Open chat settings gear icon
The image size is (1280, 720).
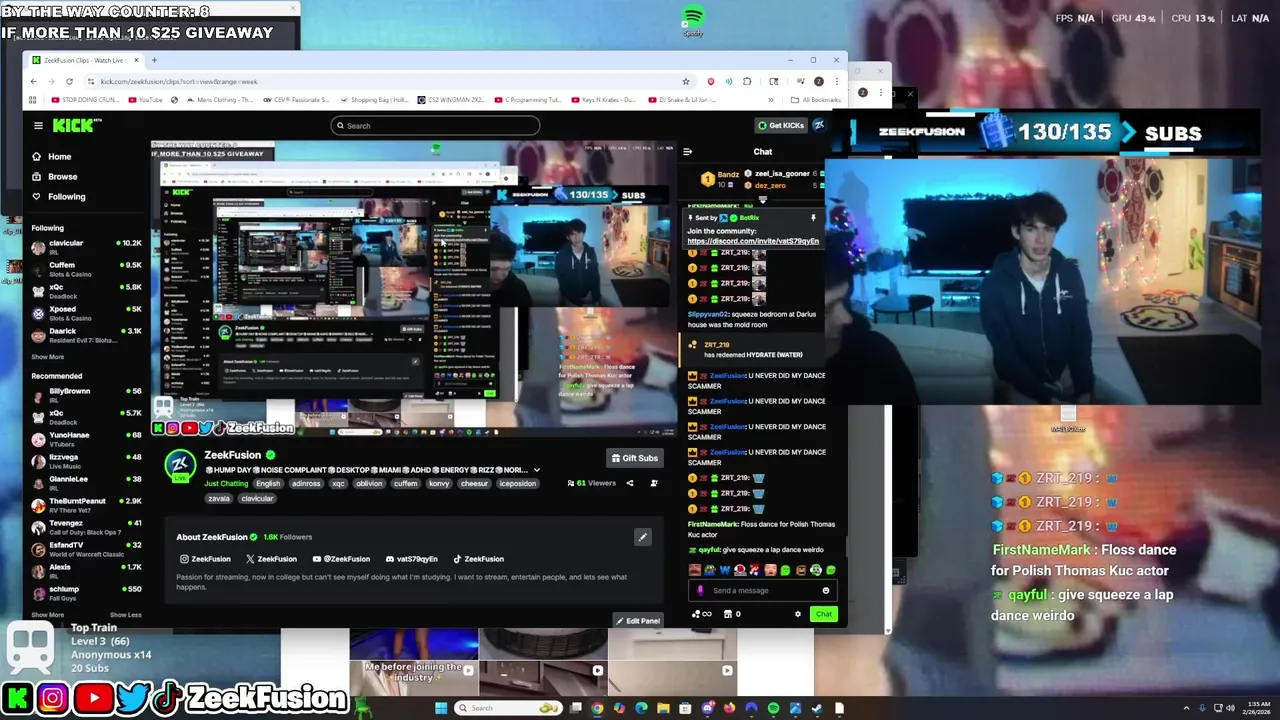click(x=798, y=614)
